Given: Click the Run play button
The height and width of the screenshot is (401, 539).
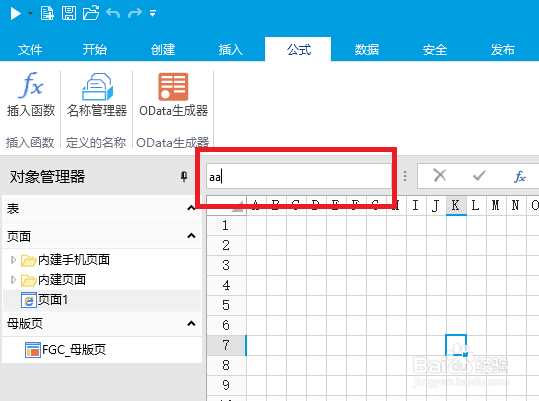Looking at the screenshot, I should pyautogui.click(x=15, y=13).
